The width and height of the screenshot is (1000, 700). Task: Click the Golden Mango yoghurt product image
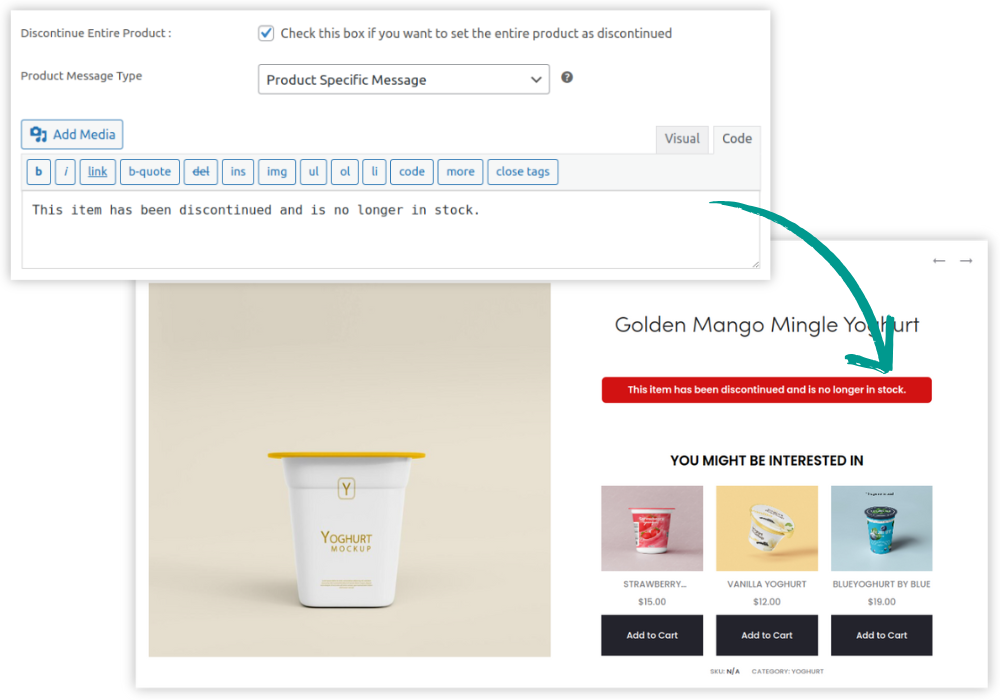point(349,470)
